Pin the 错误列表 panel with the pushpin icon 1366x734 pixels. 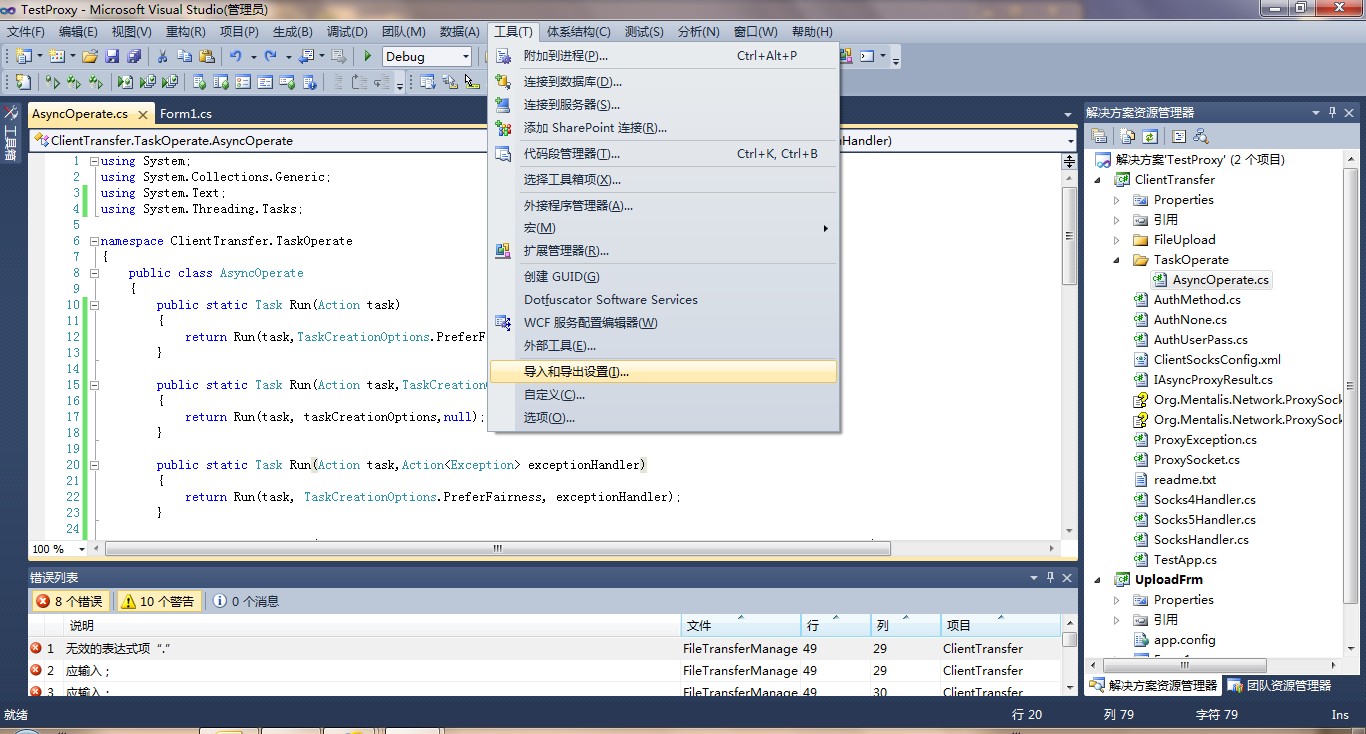click(x=1050, y=577)
